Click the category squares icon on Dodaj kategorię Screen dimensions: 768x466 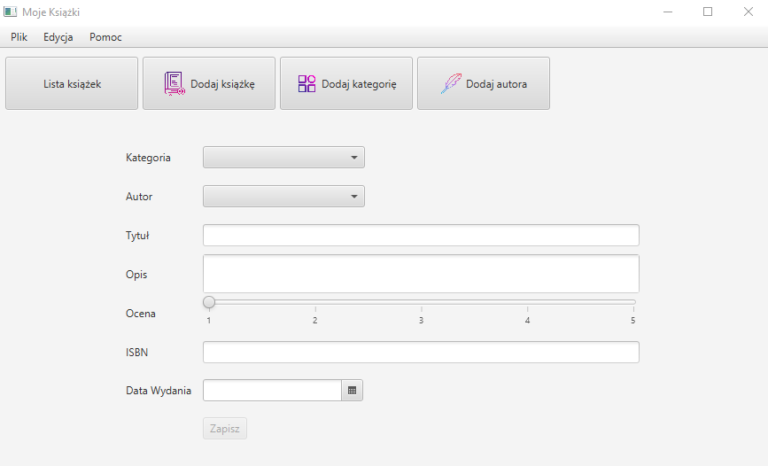307,84
